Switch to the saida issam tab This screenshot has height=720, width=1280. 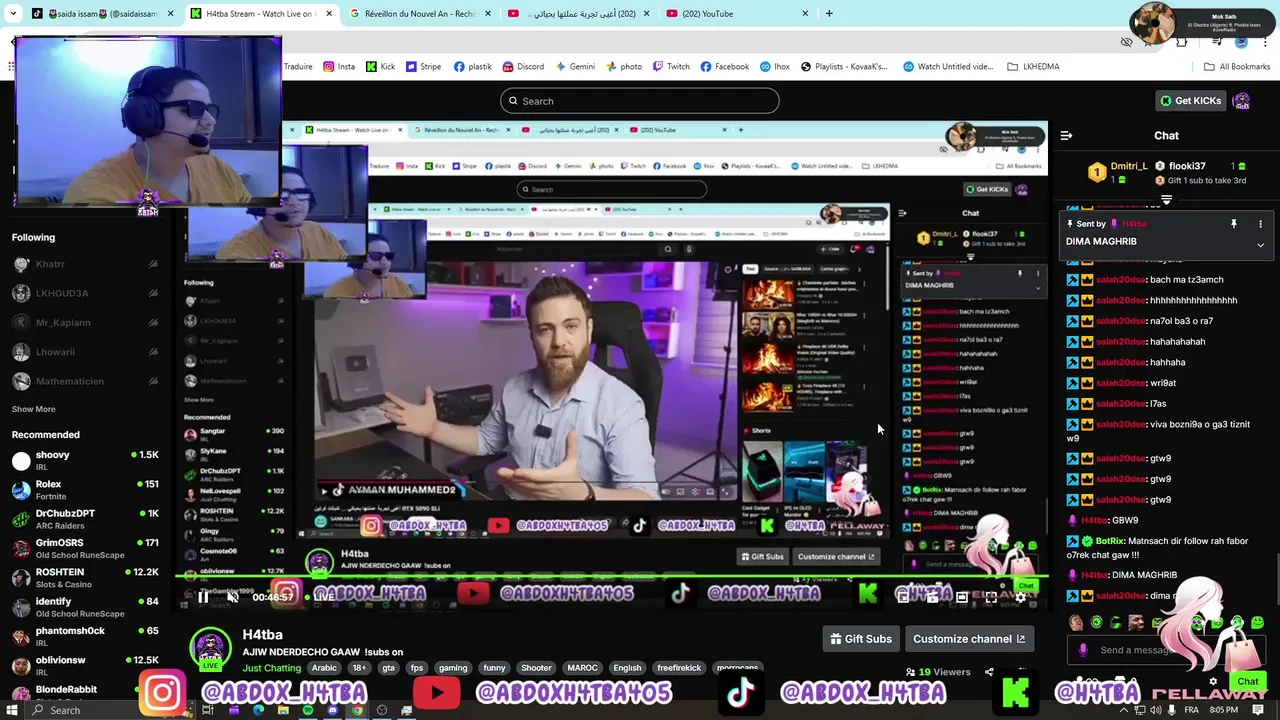(101, 14)
